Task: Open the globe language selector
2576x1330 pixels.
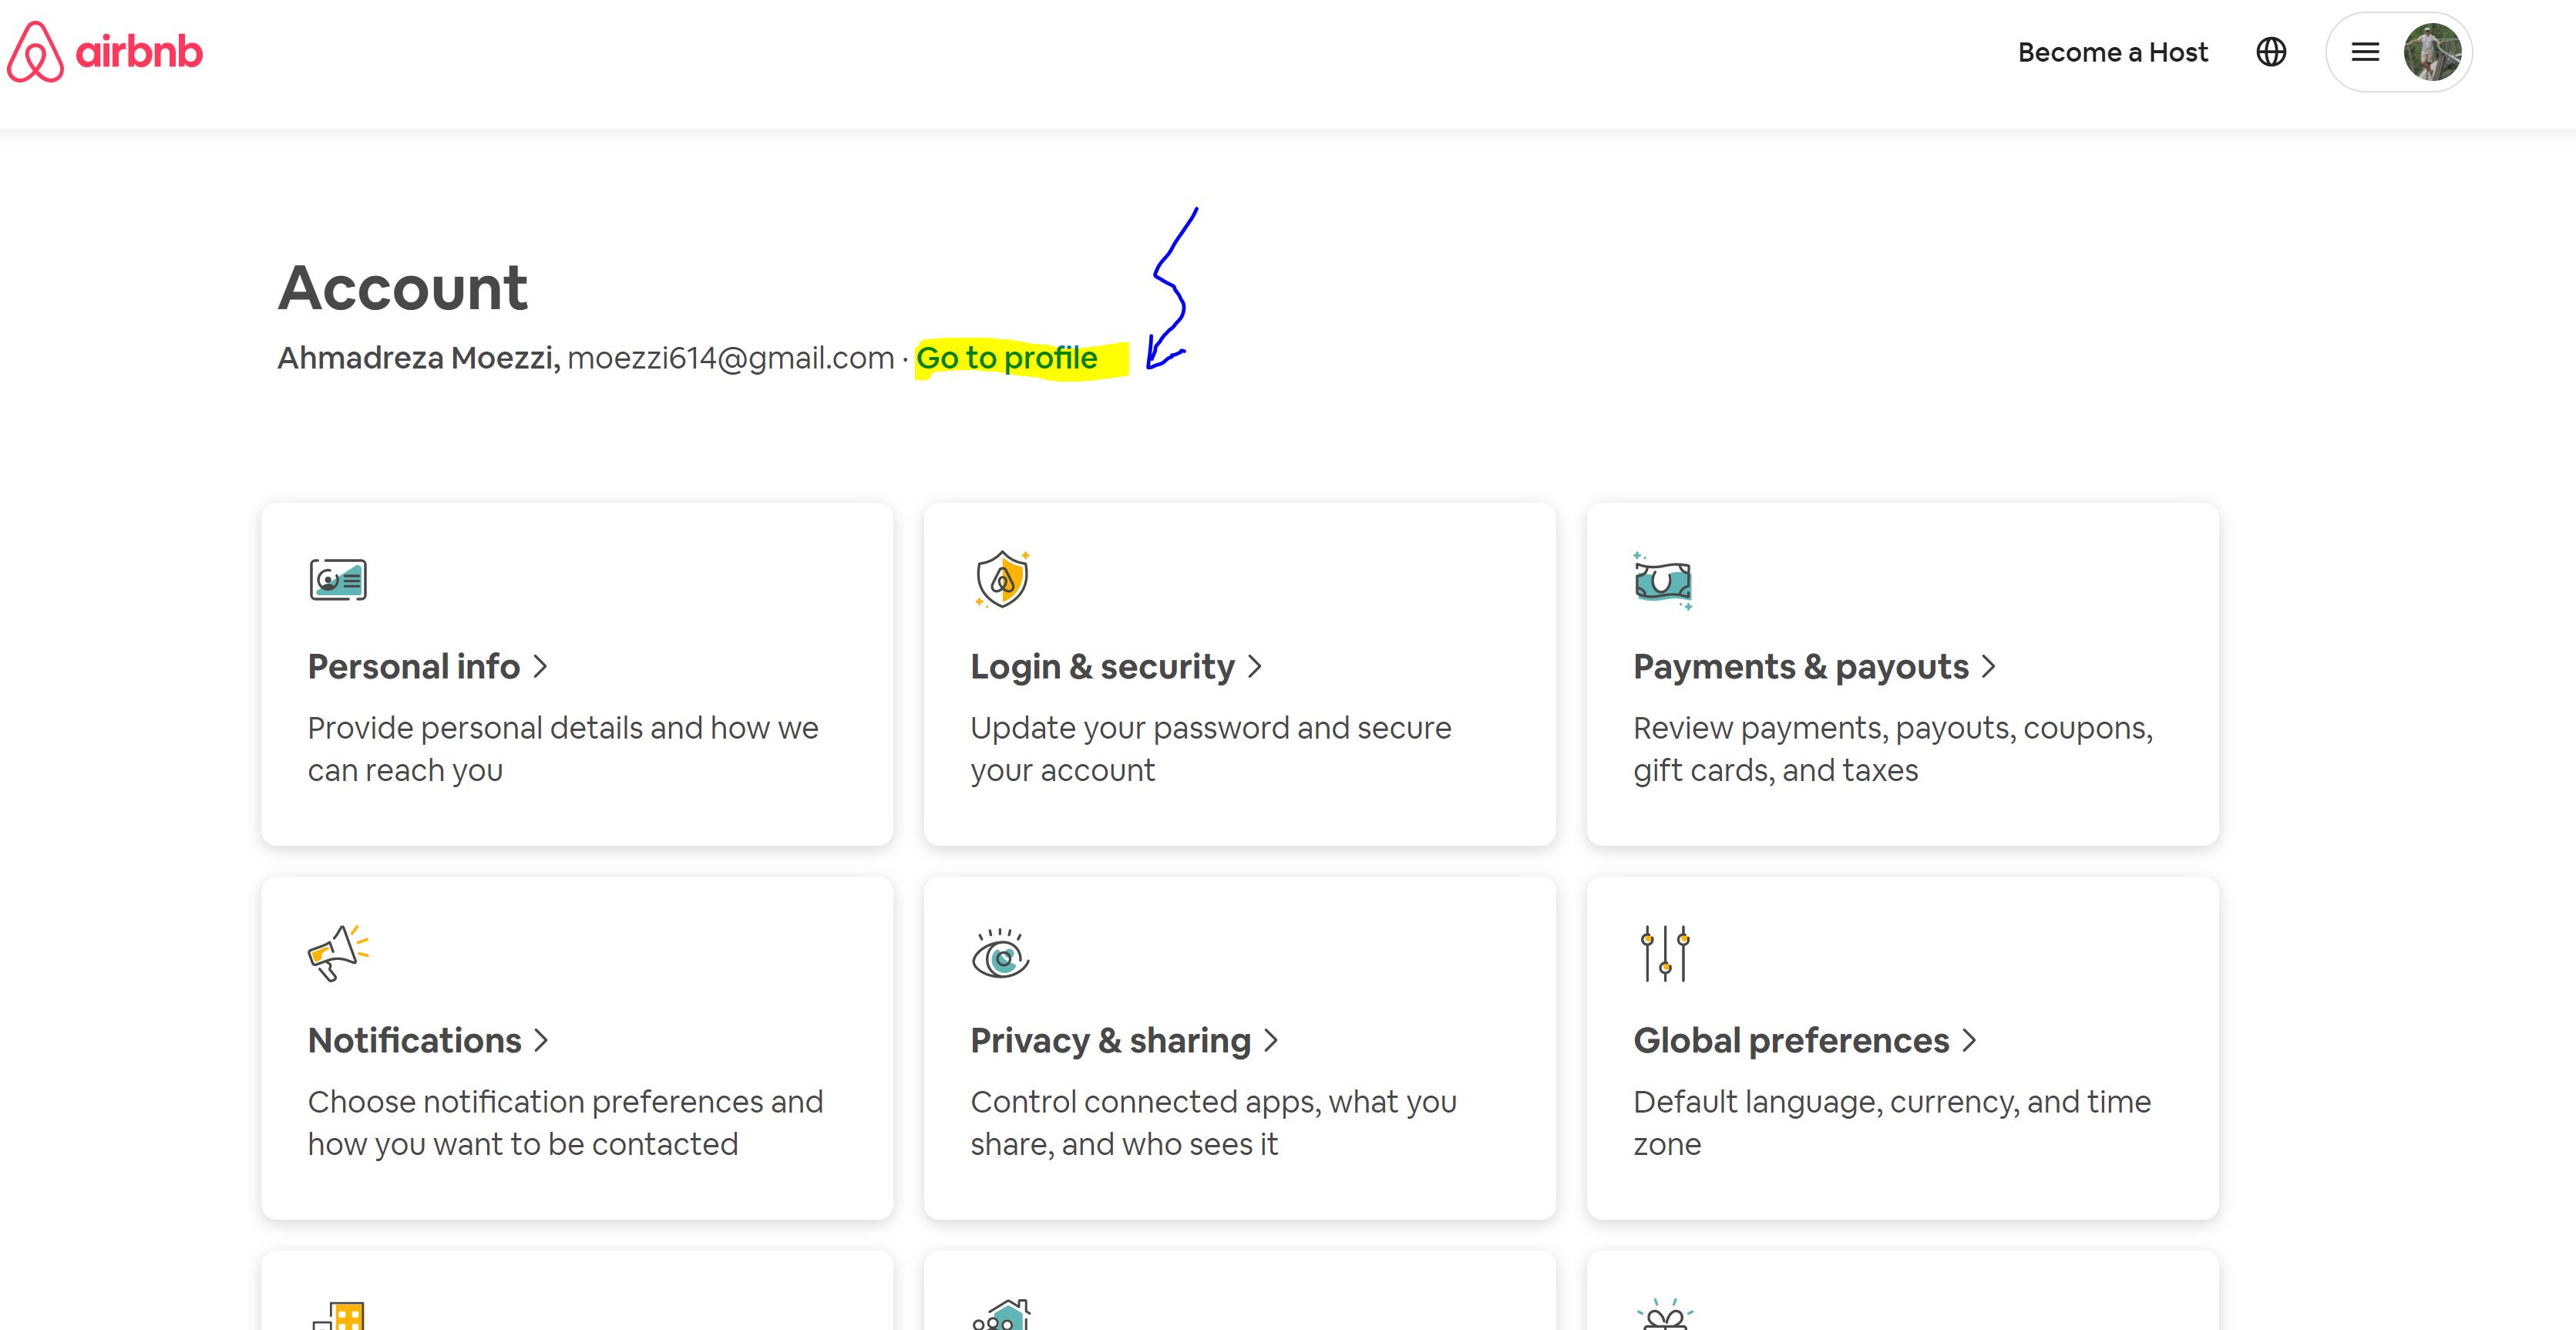Action: point(2271,52)
